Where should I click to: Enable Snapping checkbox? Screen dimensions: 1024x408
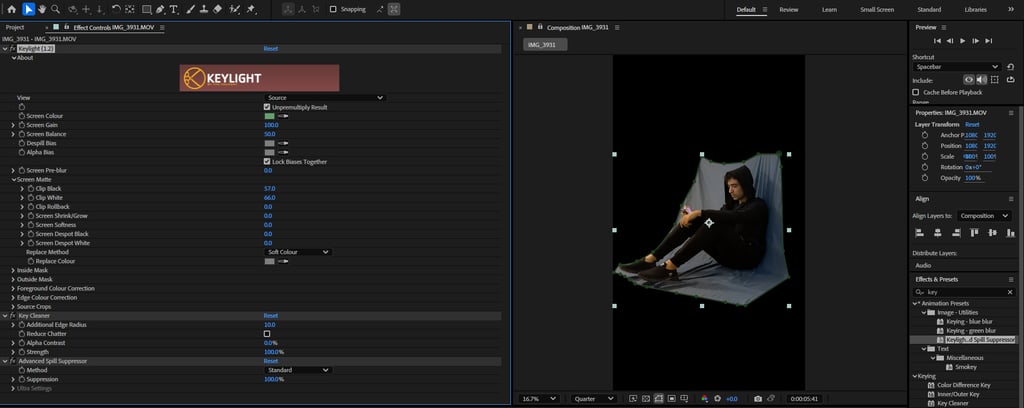333,9
